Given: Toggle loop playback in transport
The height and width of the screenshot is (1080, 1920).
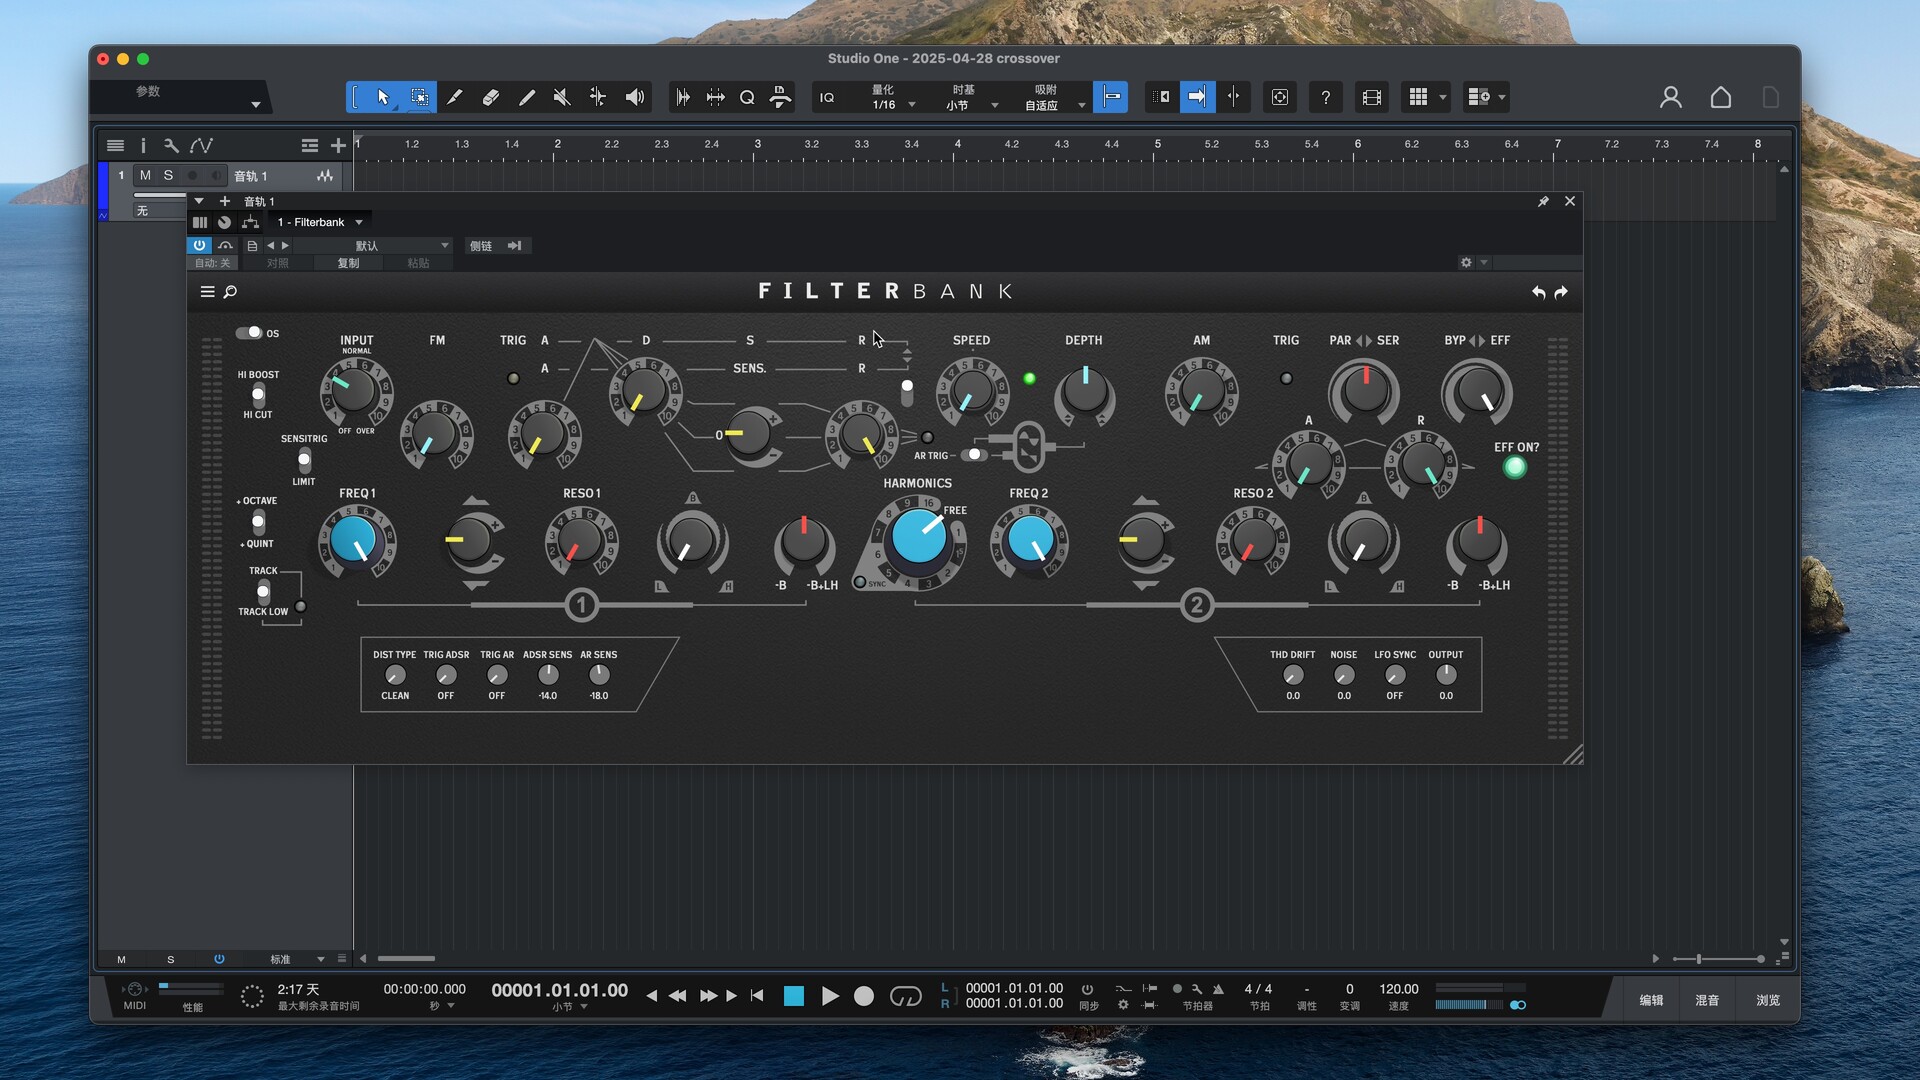Looking at the screenshot, I should point(905,996).
